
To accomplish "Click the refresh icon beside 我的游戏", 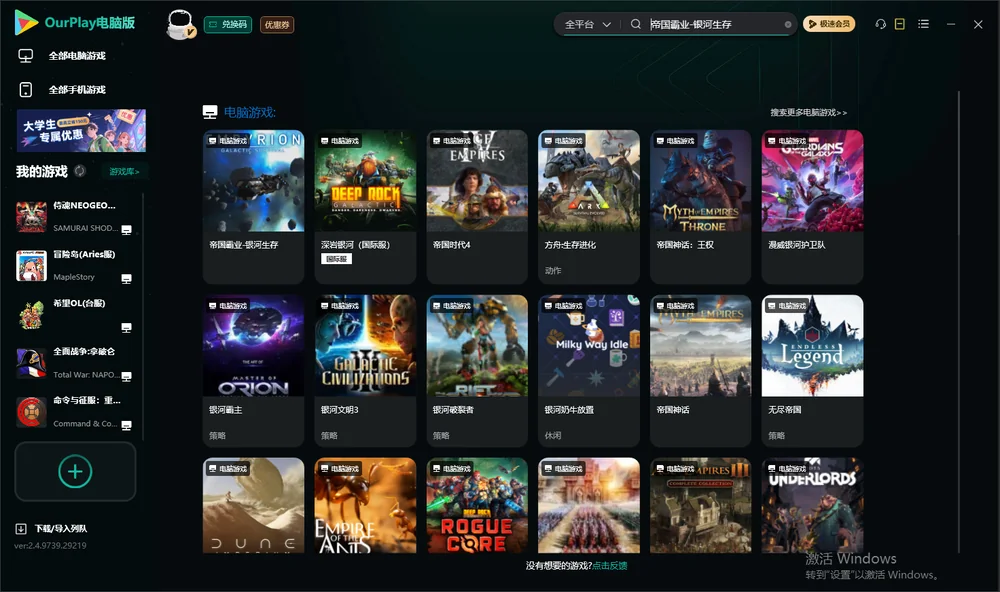I will point(80,171).
